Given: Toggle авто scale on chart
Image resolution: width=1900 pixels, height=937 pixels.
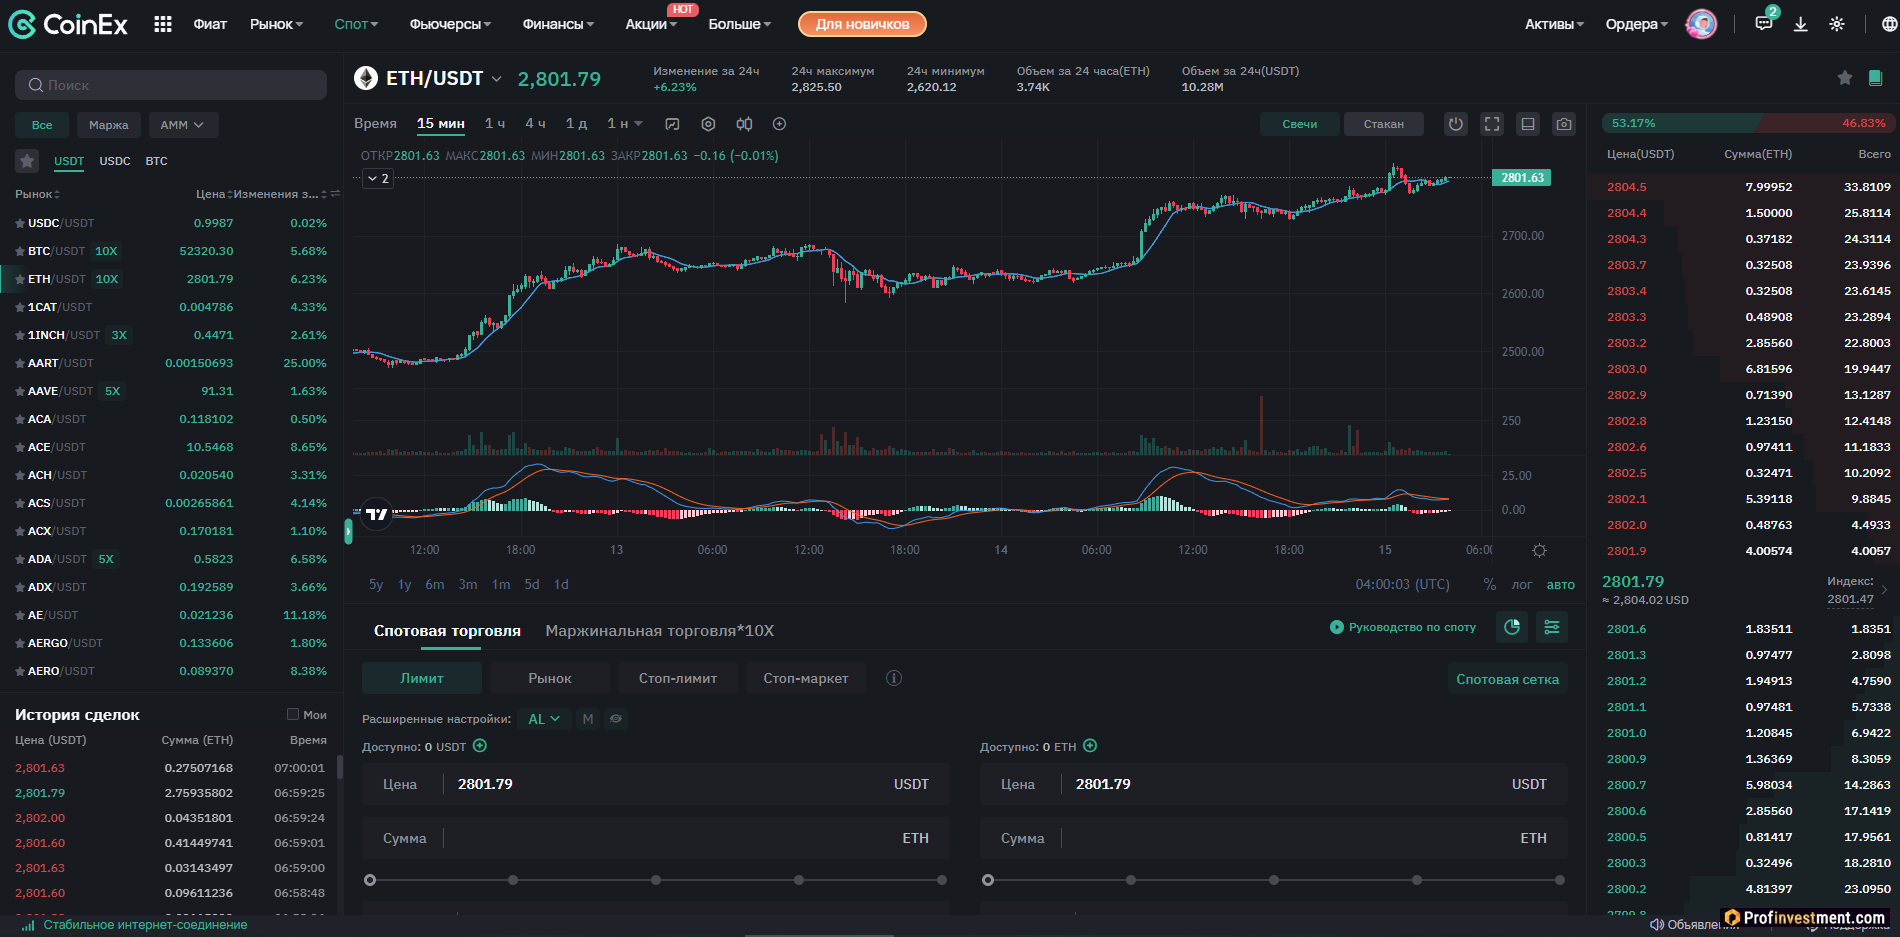Looking at the screenshot, I should tap(1561, 585).
